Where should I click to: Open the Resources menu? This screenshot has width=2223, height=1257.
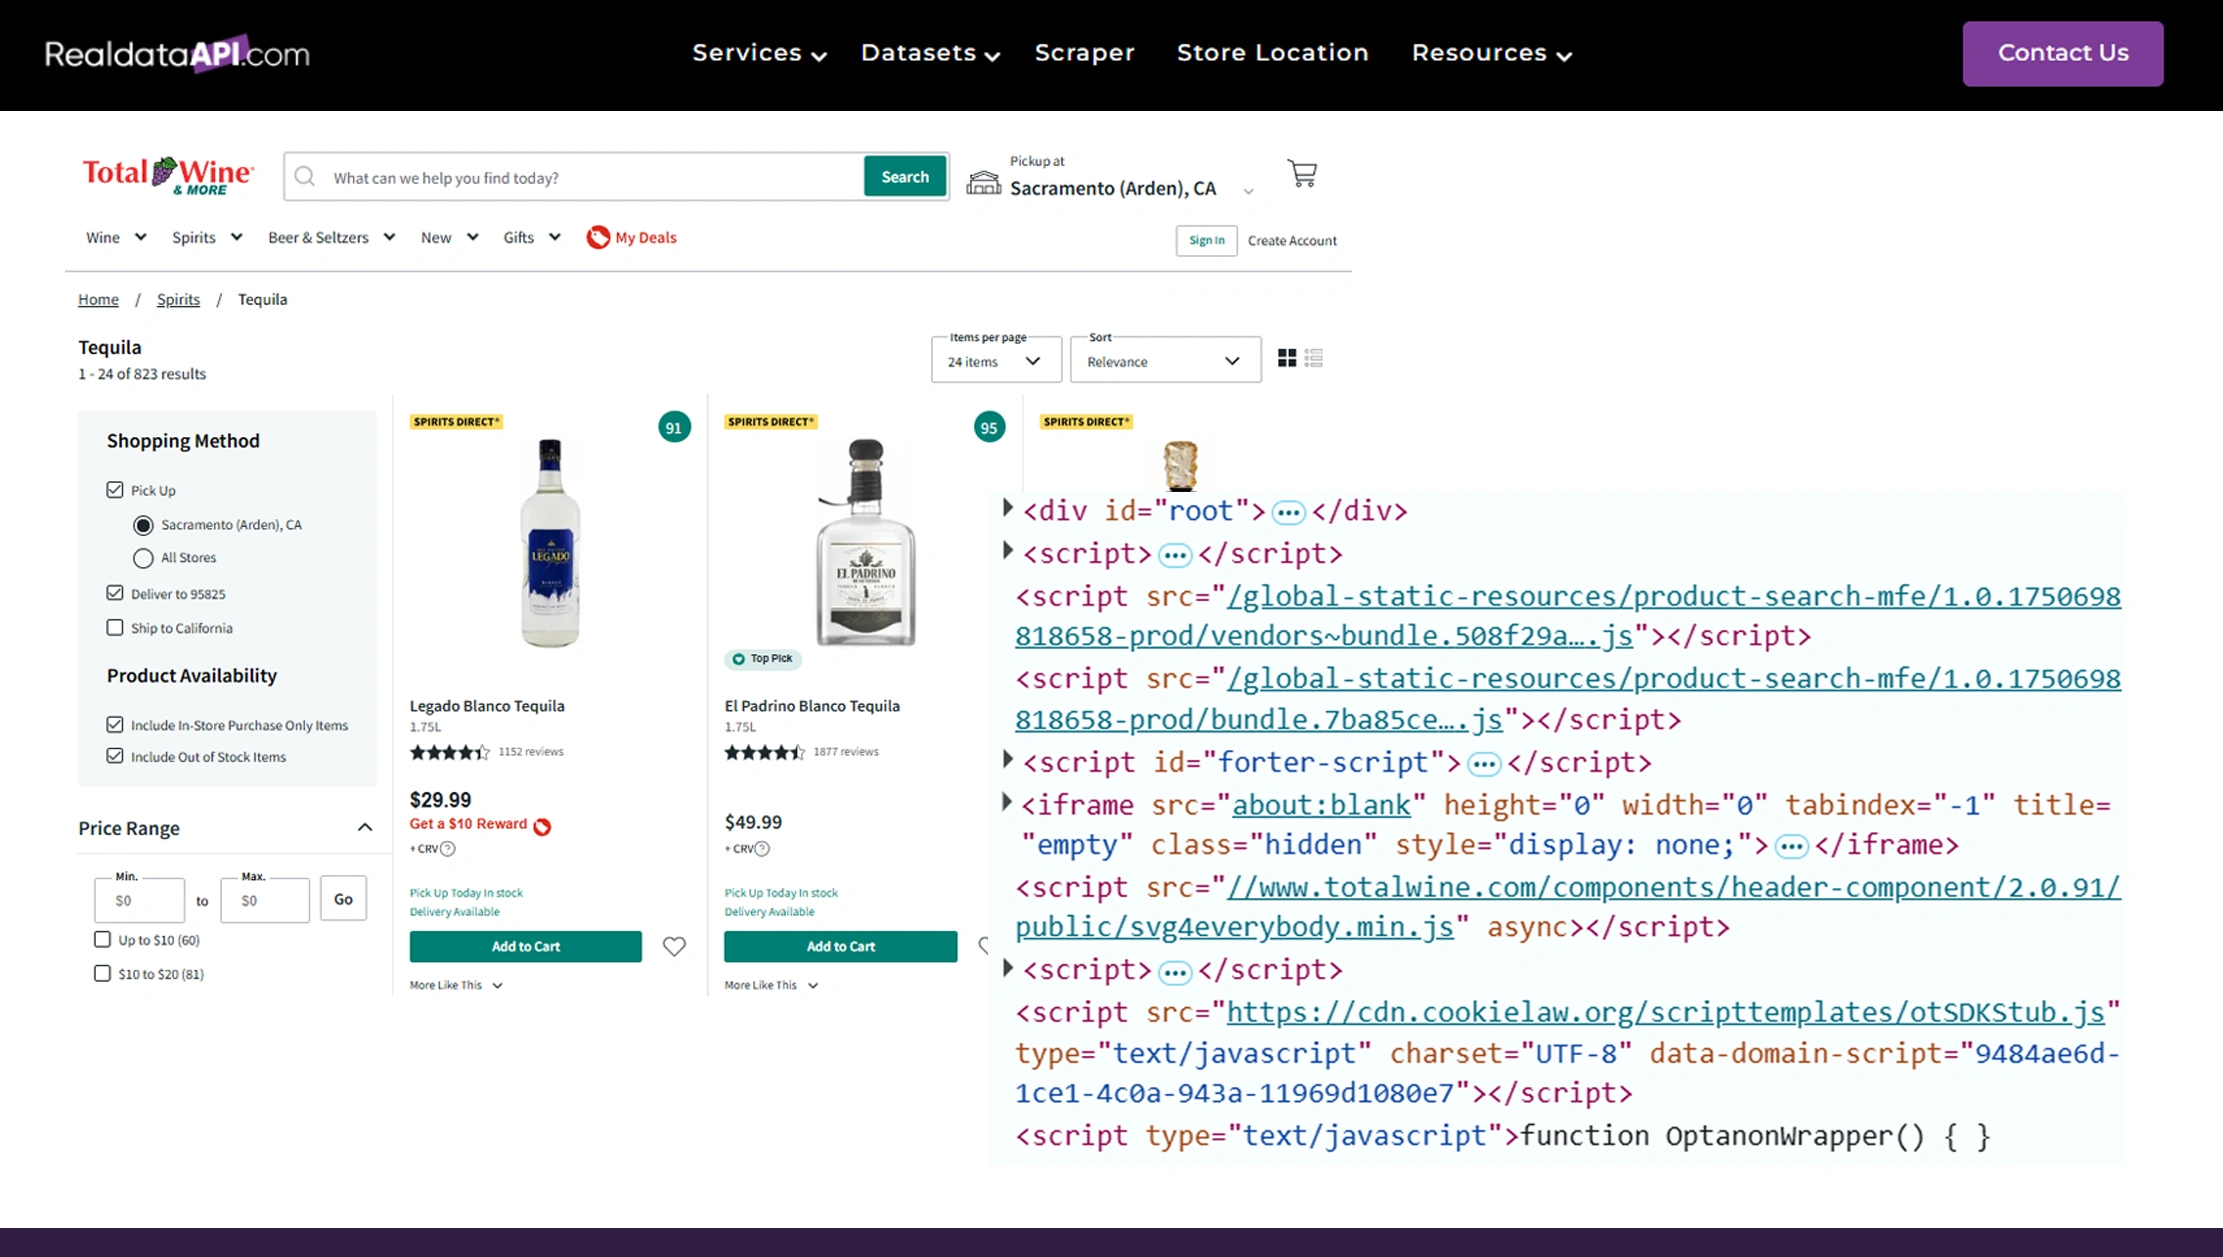pos(1491,53)
